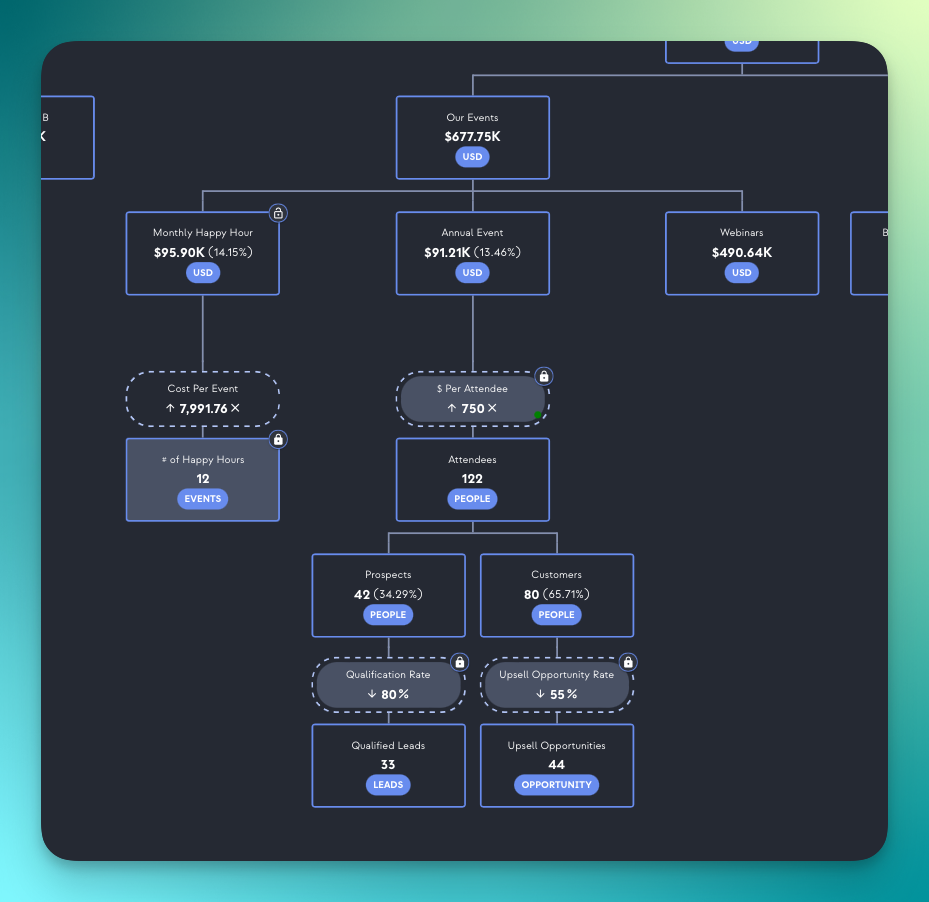Click the 750 value
Image resolution: width=929 pixels, height=902 pixels.
pyautogui.click(x=473, y=408)
